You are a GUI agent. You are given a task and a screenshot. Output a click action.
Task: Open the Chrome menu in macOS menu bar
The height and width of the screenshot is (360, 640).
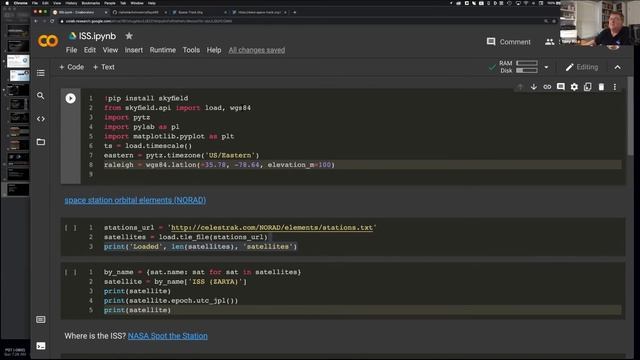click(20, 3)
